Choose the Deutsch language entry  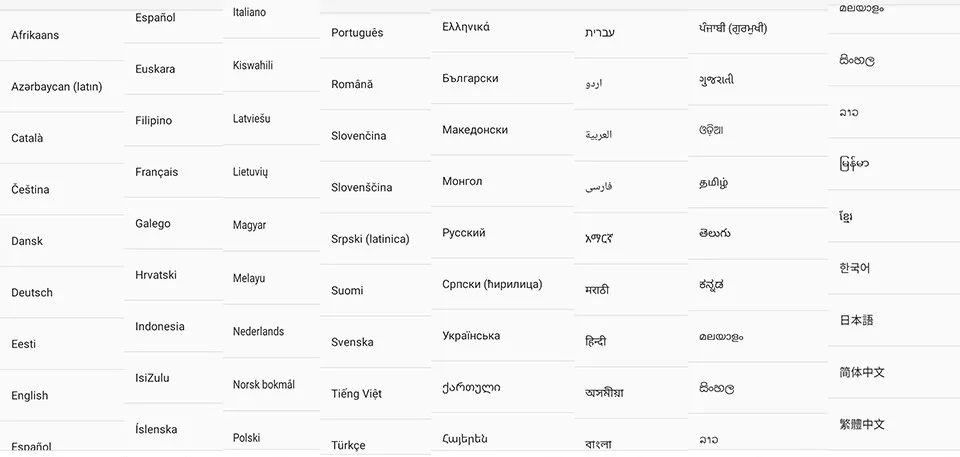(x=61, y=292)
